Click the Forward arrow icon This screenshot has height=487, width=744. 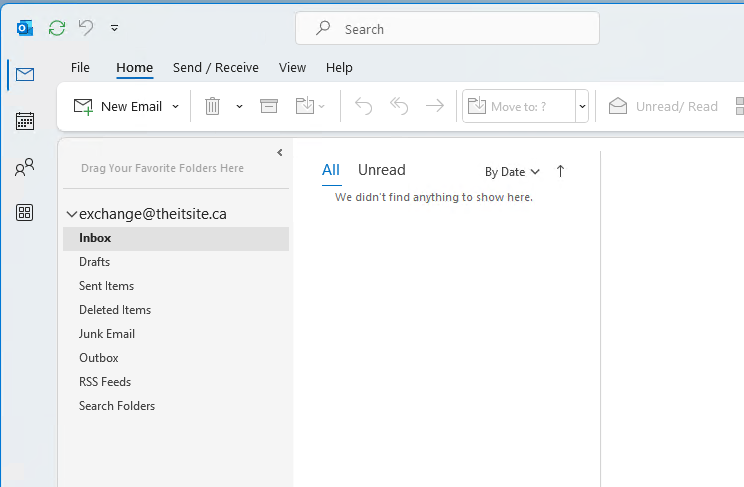435,106
